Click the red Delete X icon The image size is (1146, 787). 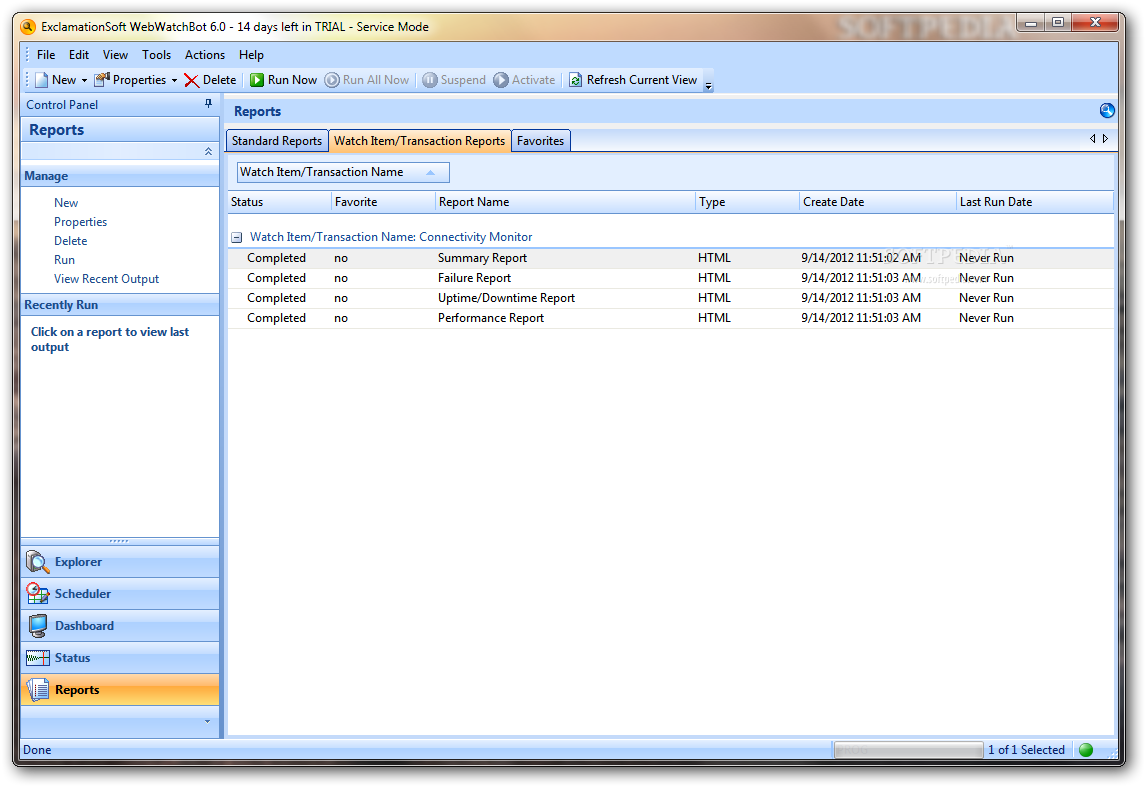(191, 80)
